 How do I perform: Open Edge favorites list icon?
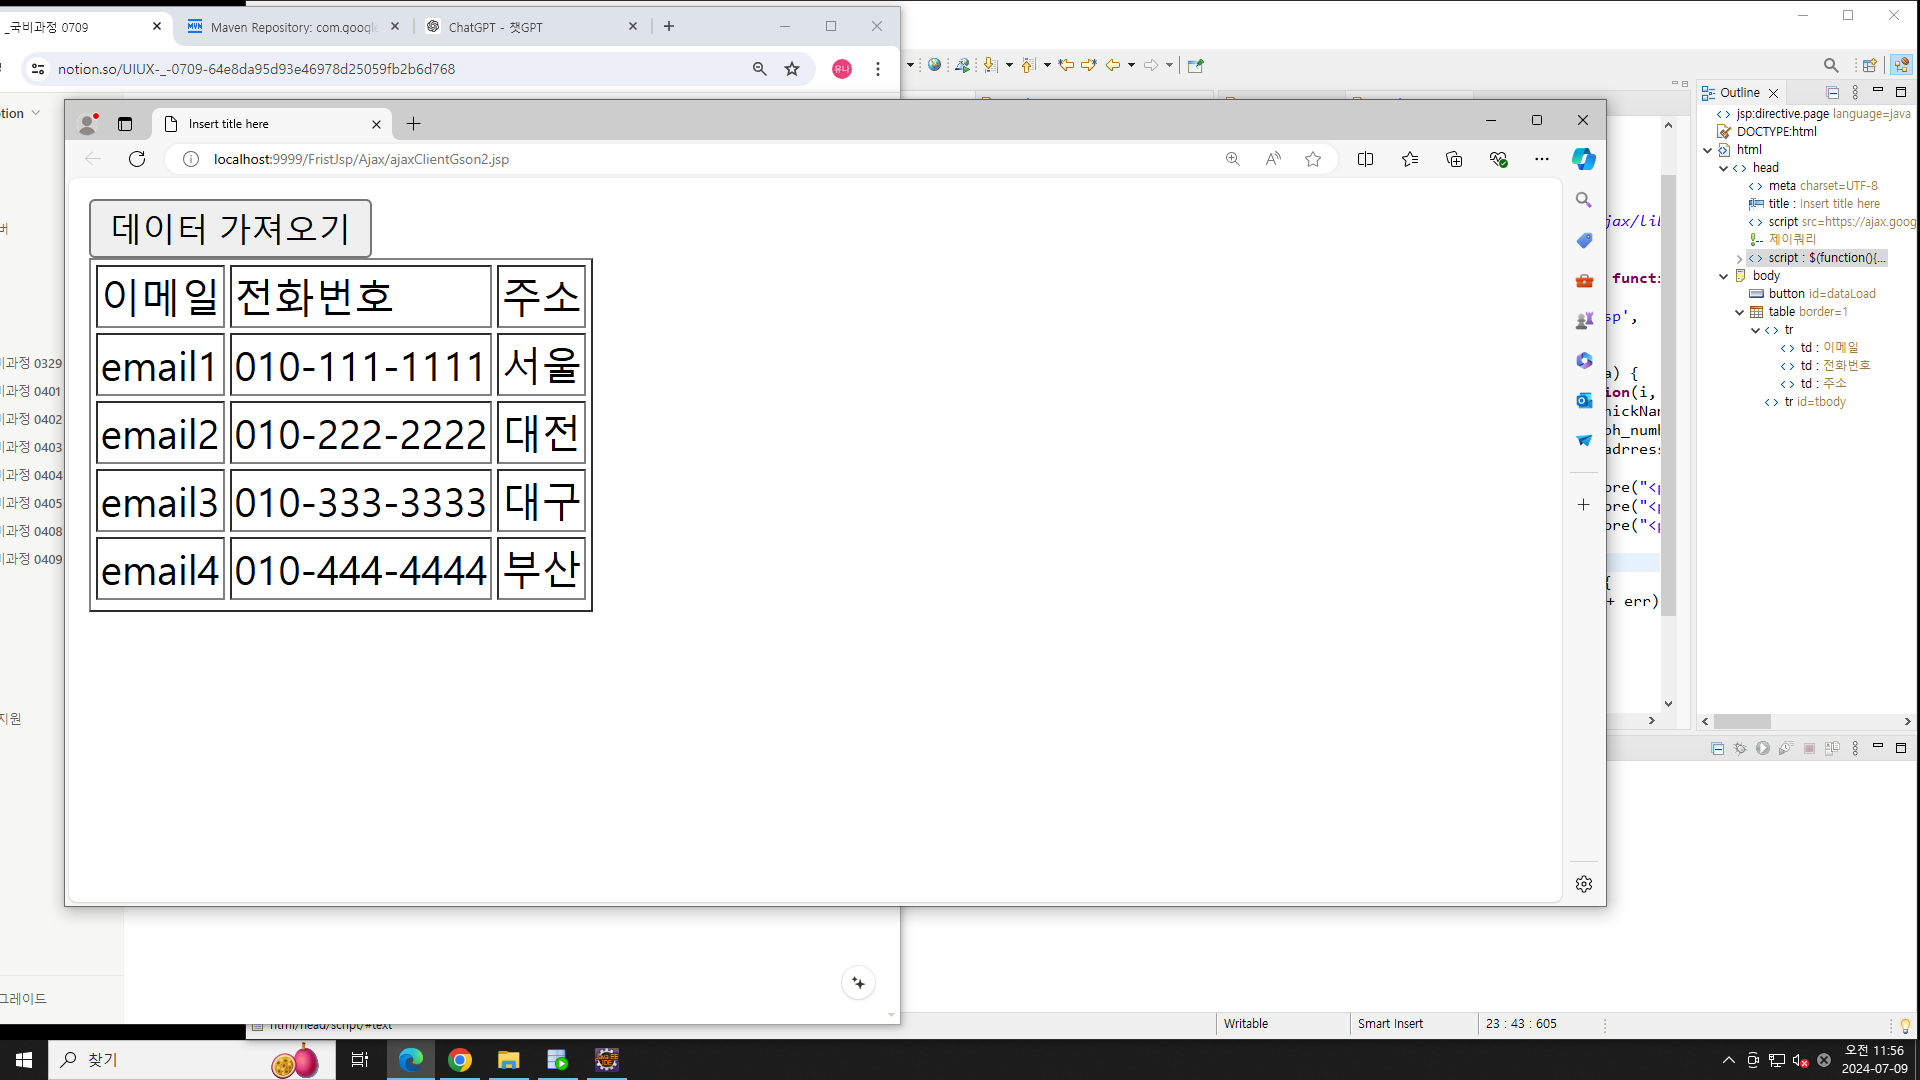pos(1410,159)
